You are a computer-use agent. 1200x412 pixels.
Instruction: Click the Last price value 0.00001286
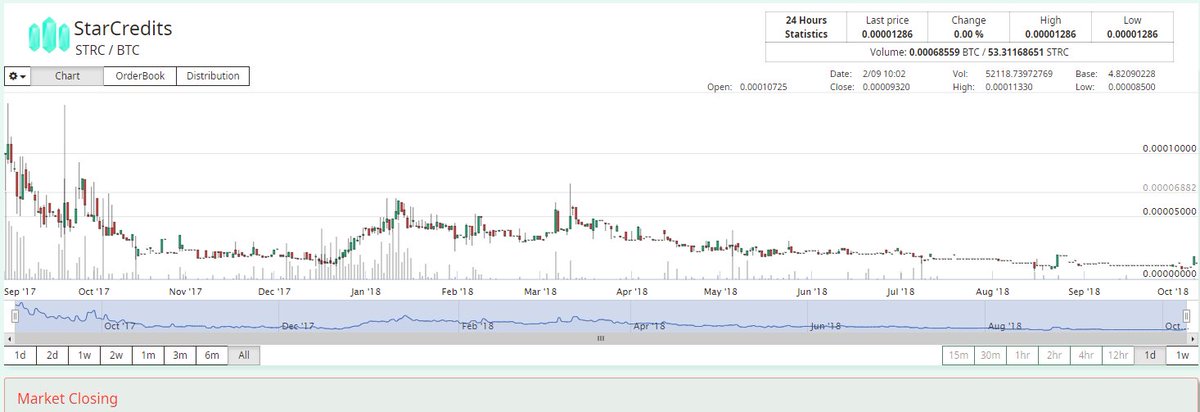pyautogui.click(x=887, y=34)
